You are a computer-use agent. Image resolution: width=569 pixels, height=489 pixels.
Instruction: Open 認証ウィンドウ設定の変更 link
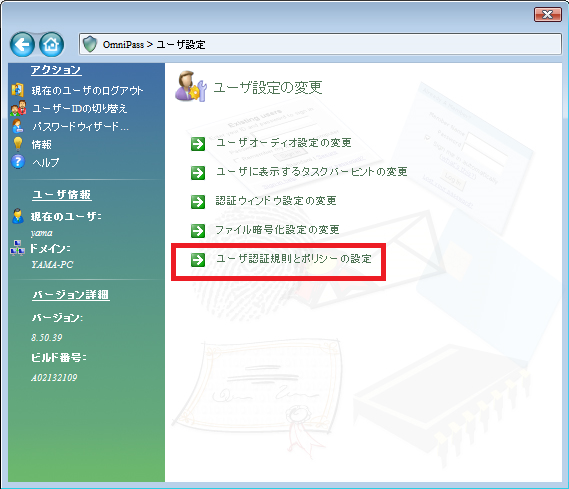[x=276, y=201]
